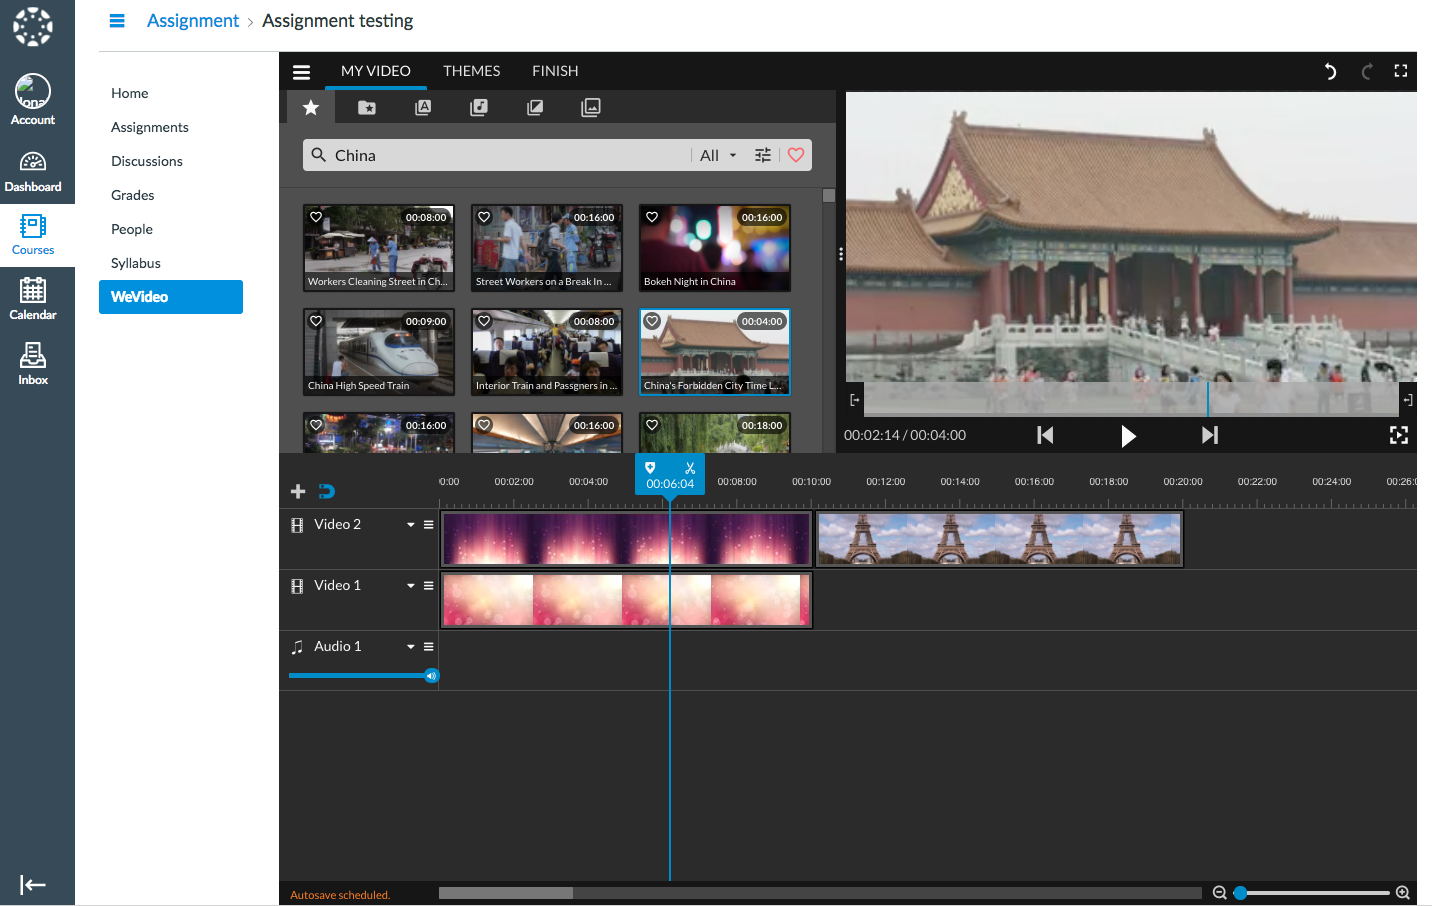
Task: Toggle favorites-only heart filter in search bar
Action: 796,155
